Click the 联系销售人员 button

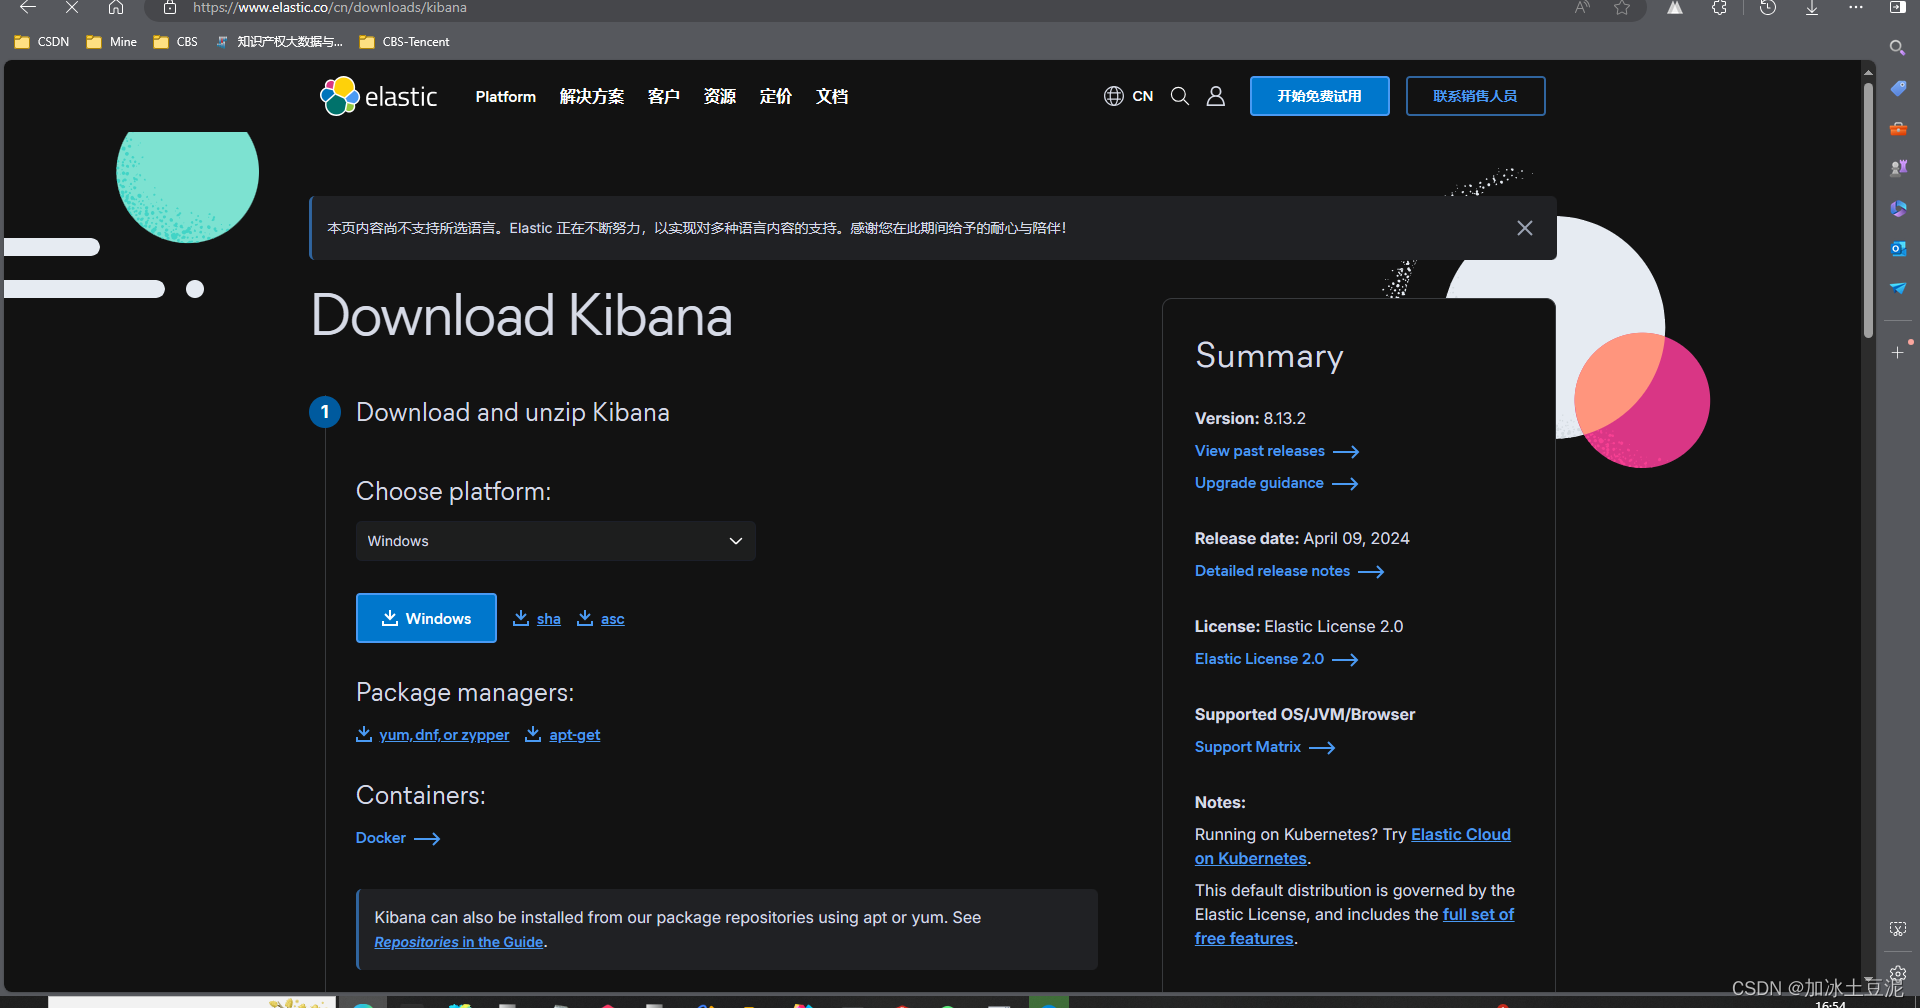point(1475,96)
